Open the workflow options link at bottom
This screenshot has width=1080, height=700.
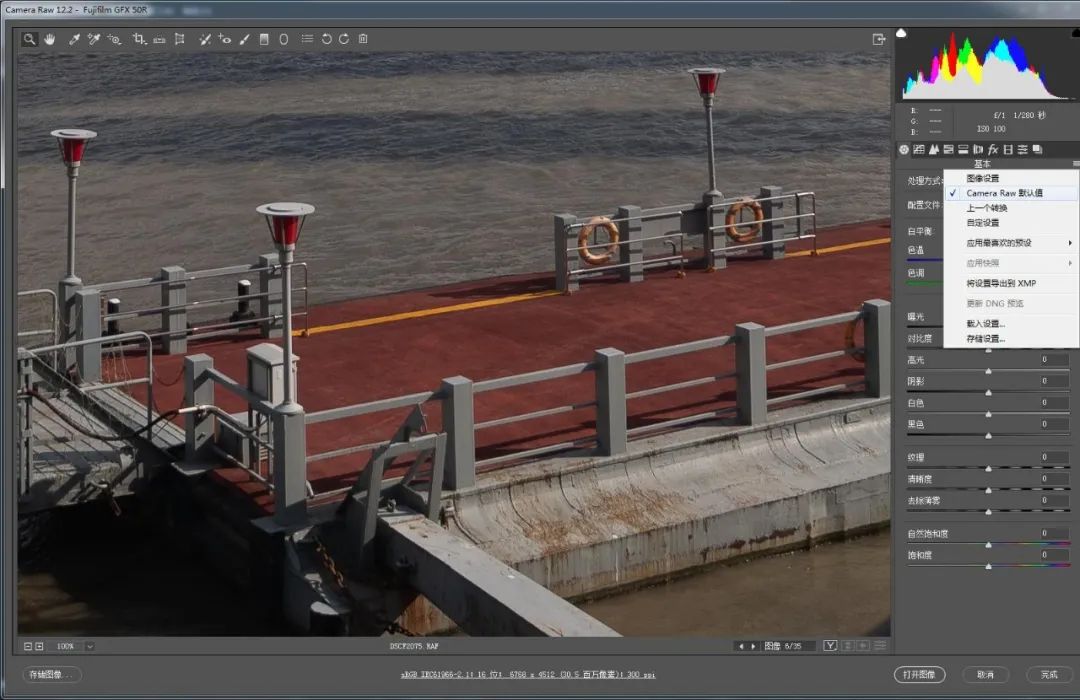pos(541,675)
